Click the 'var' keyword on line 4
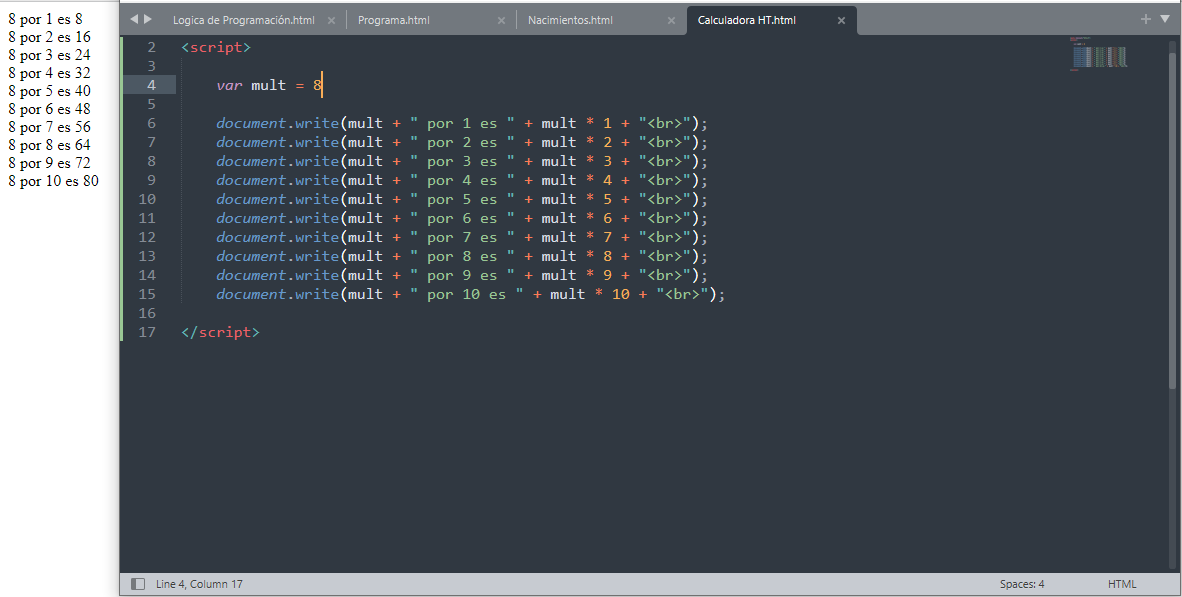The width and height of the screenshot is (1182, 597). pyautogui.click(x=229, y=85)
